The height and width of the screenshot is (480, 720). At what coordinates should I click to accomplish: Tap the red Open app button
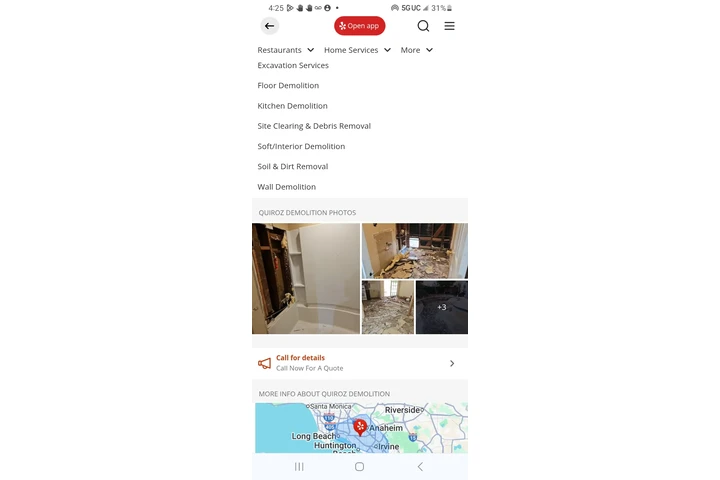[x=360, y=26]
